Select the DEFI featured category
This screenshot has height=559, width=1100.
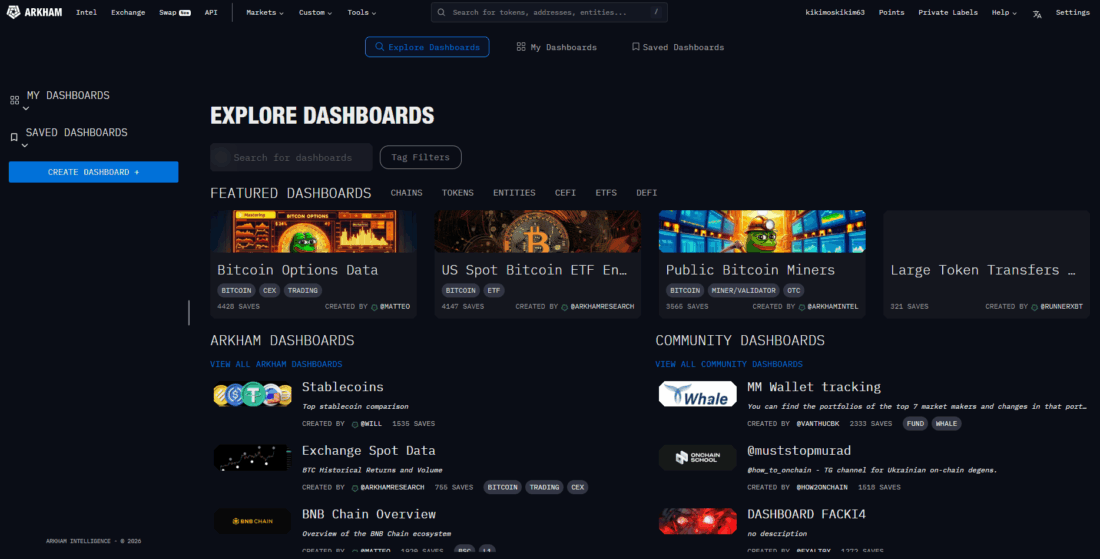(x=647, y=193)
